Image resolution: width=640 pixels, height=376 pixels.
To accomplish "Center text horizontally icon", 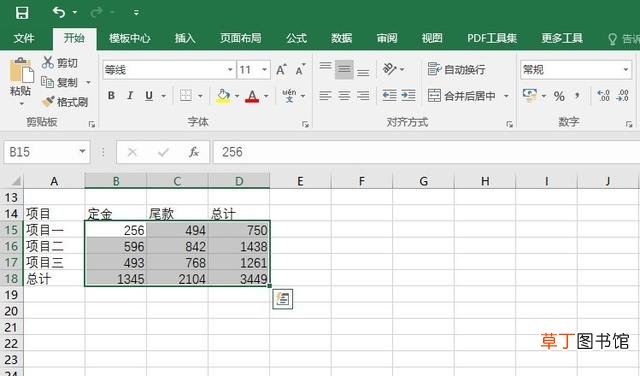I will [x=344, y=96].
